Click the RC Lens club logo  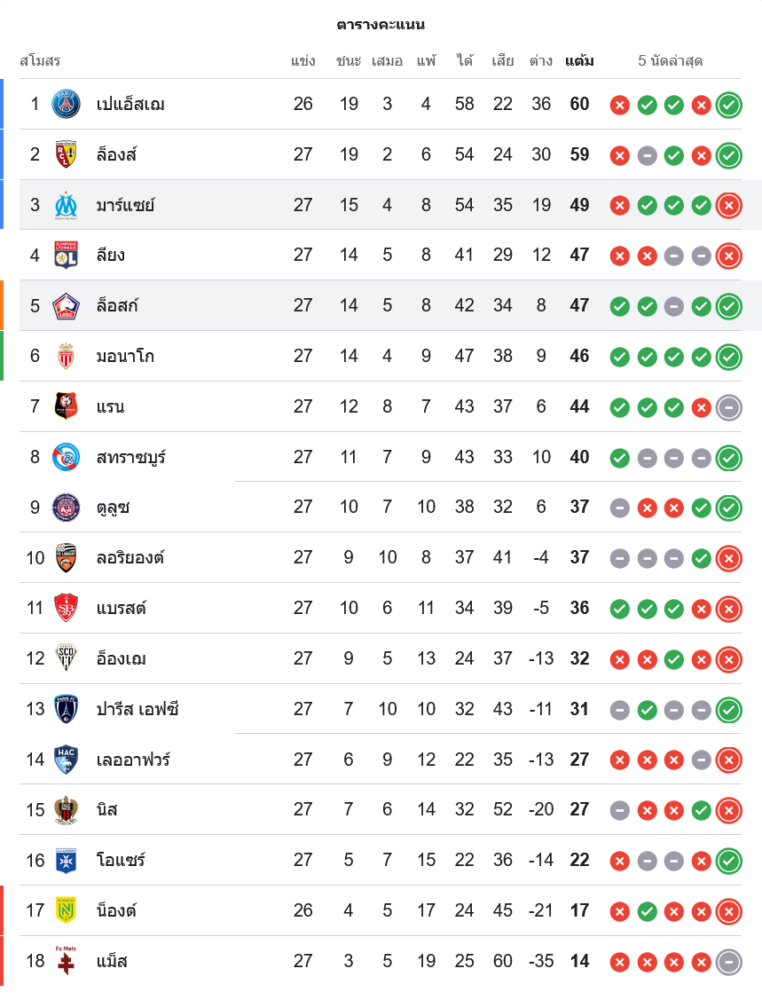(x=66, y=154)
